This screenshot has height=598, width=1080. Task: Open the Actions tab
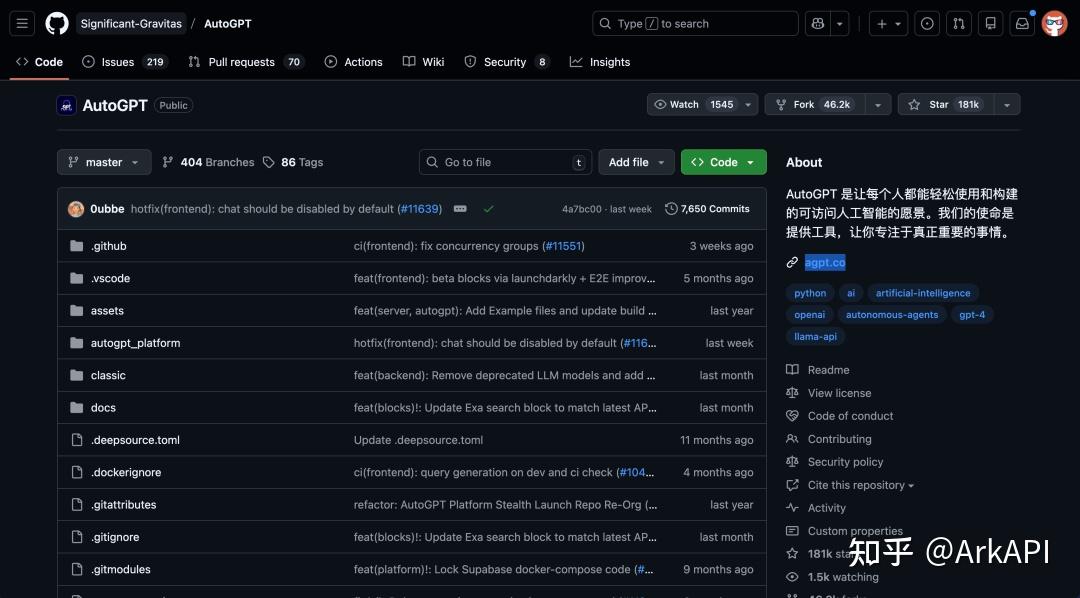coord(353,62)
